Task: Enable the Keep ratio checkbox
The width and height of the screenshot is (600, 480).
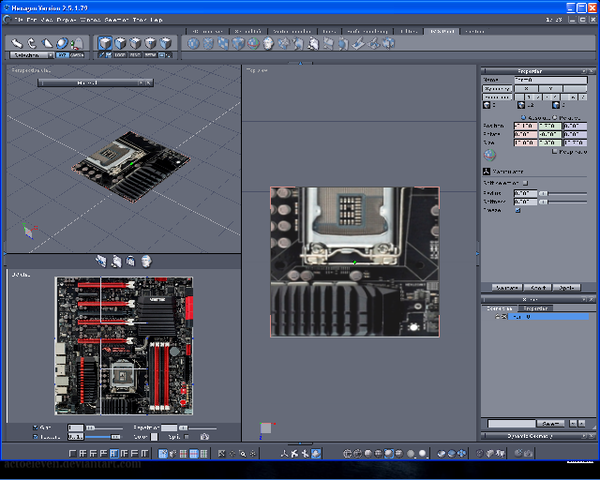Action: coord(555,152)
